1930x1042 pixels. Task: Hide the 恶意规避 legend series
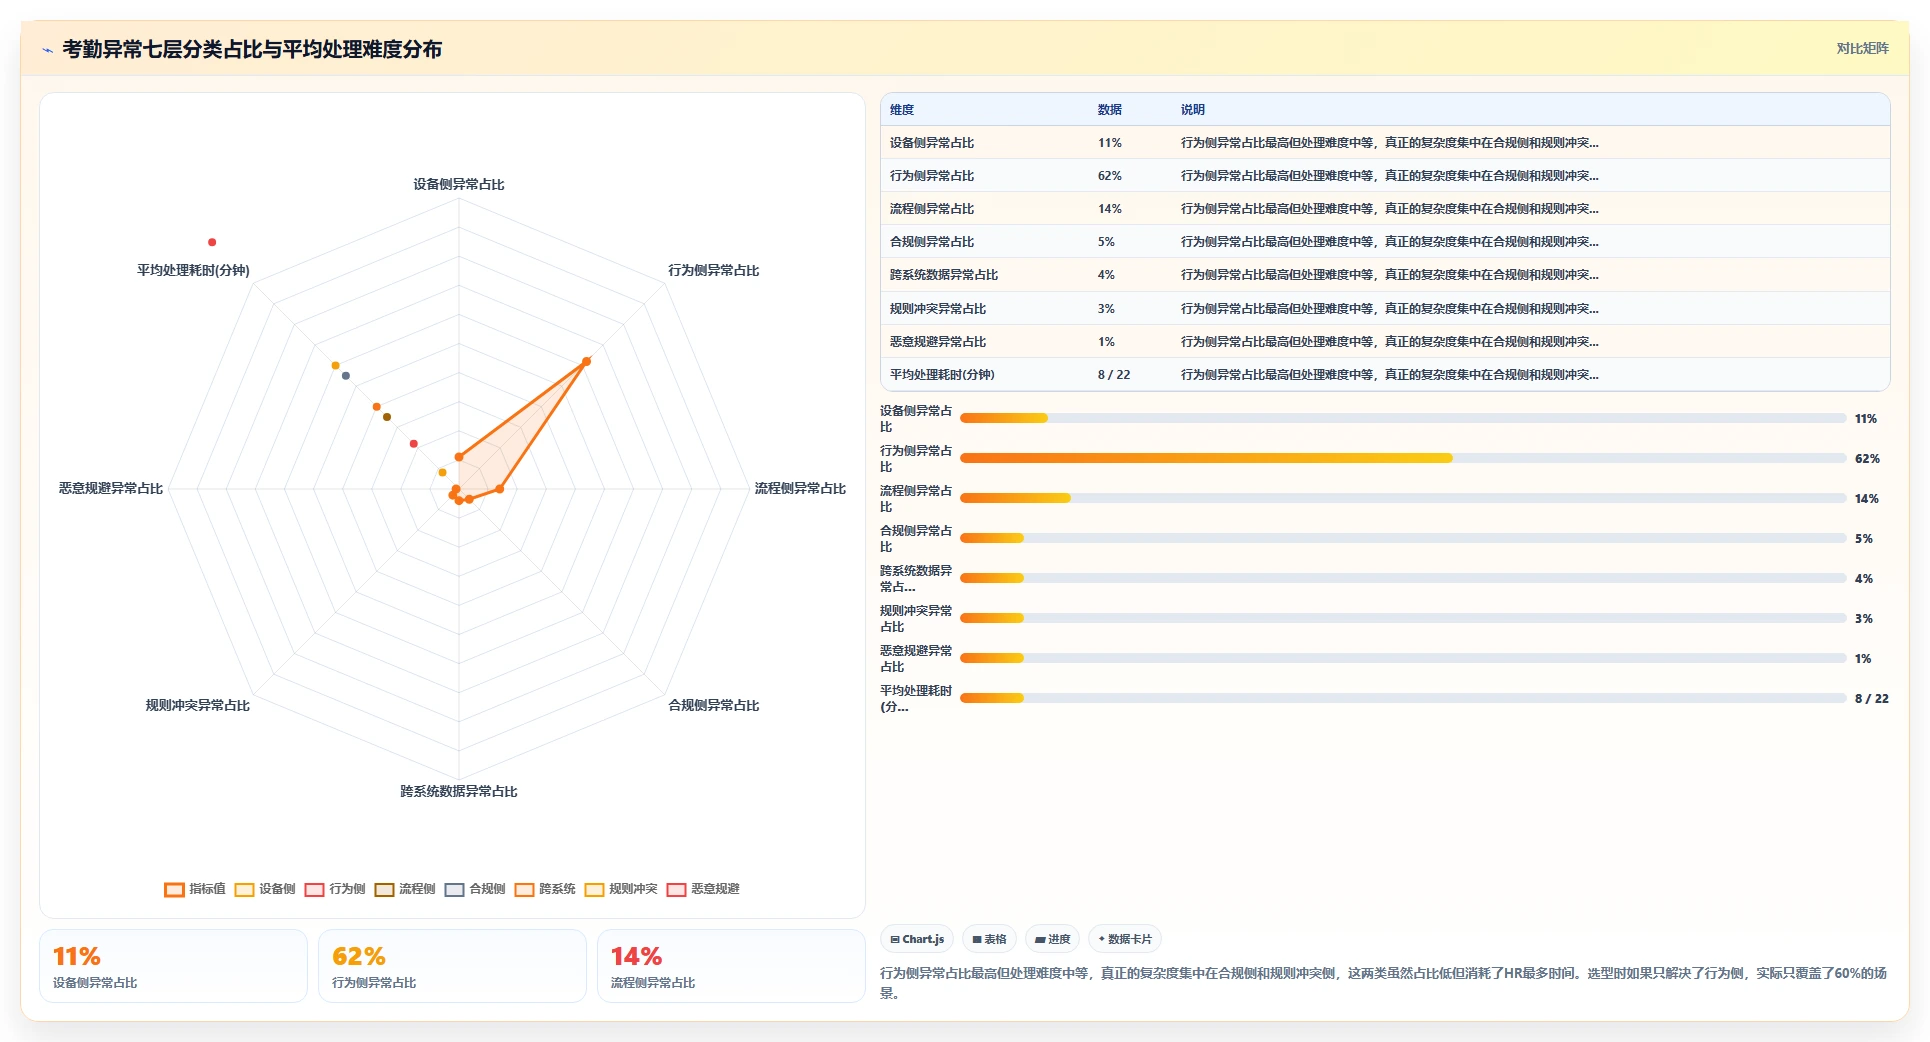[702, 889]
